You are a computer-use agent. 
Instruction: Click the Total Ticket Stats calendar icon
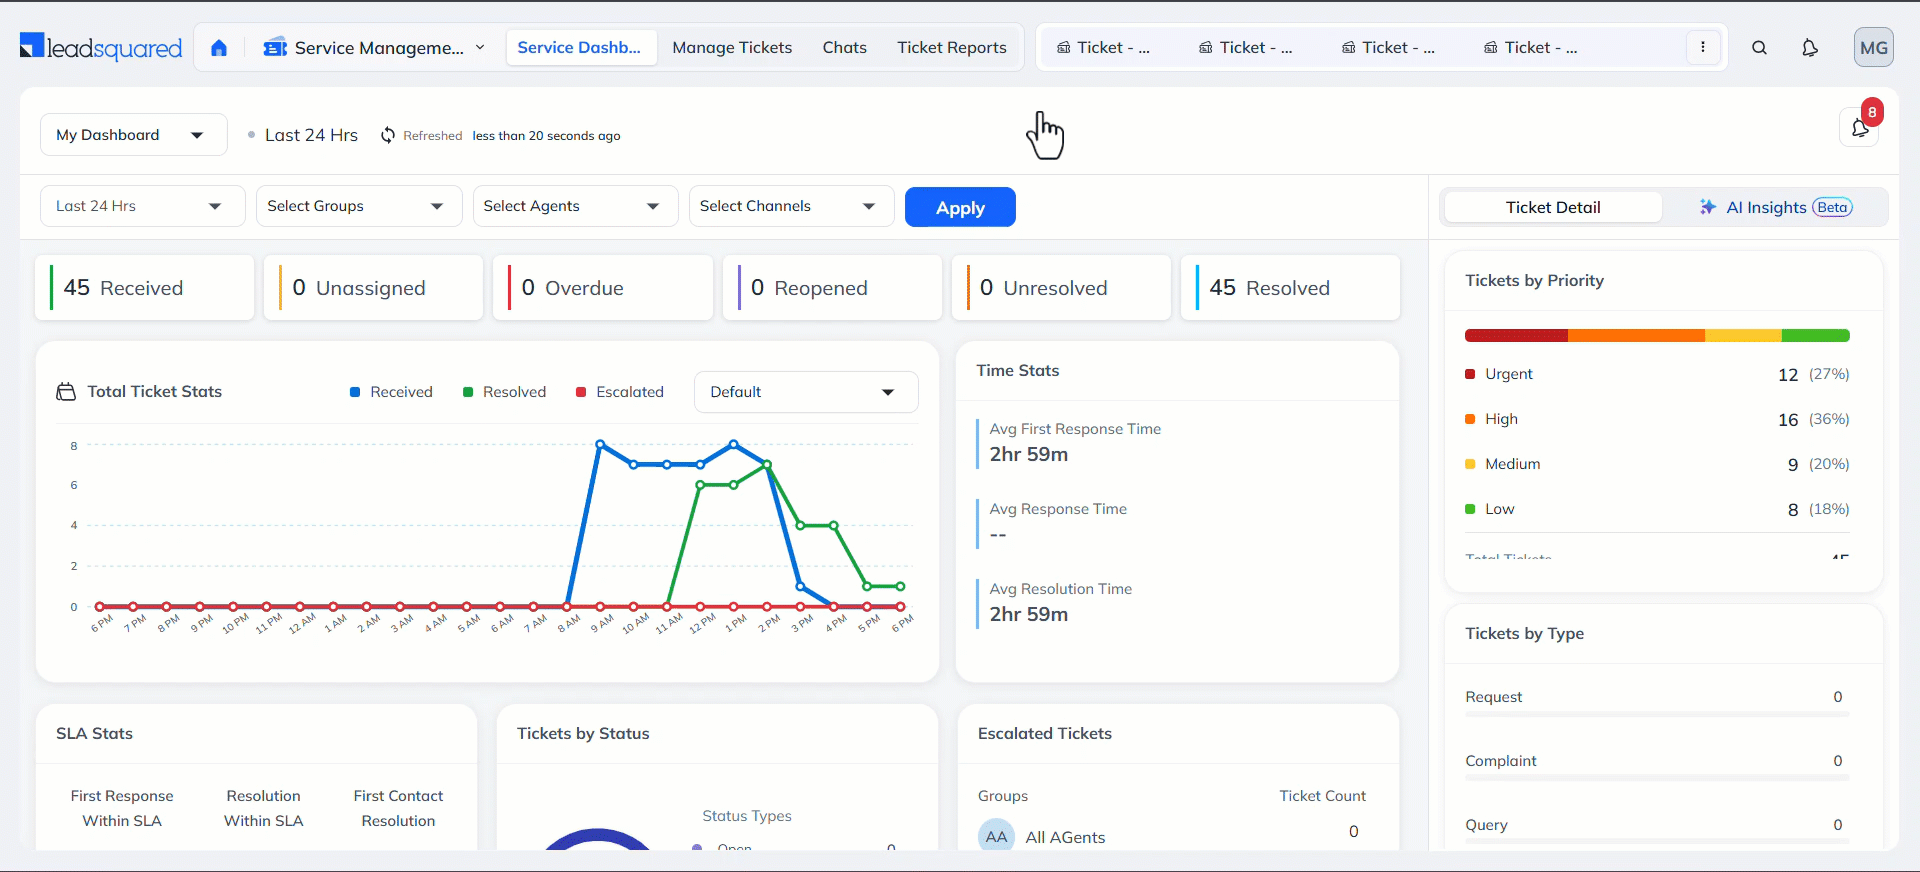point(66,392)
